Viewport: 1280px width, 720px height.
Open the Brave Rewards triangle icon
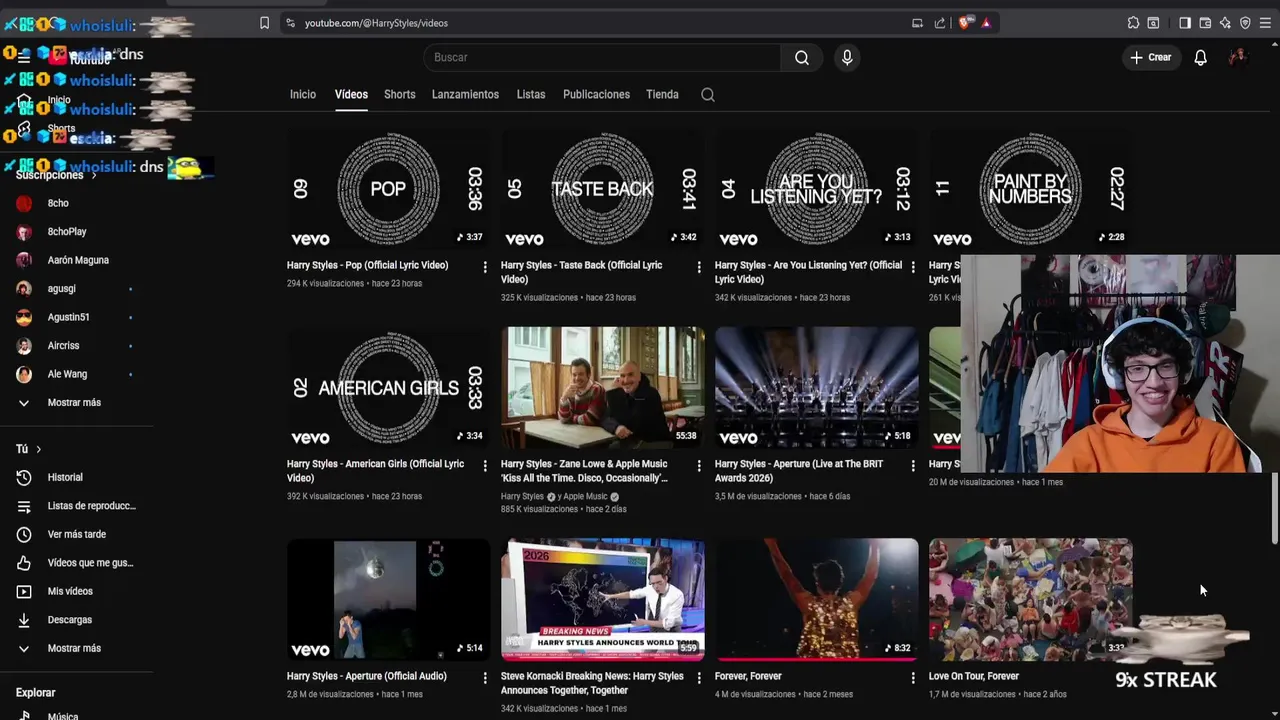986,23
